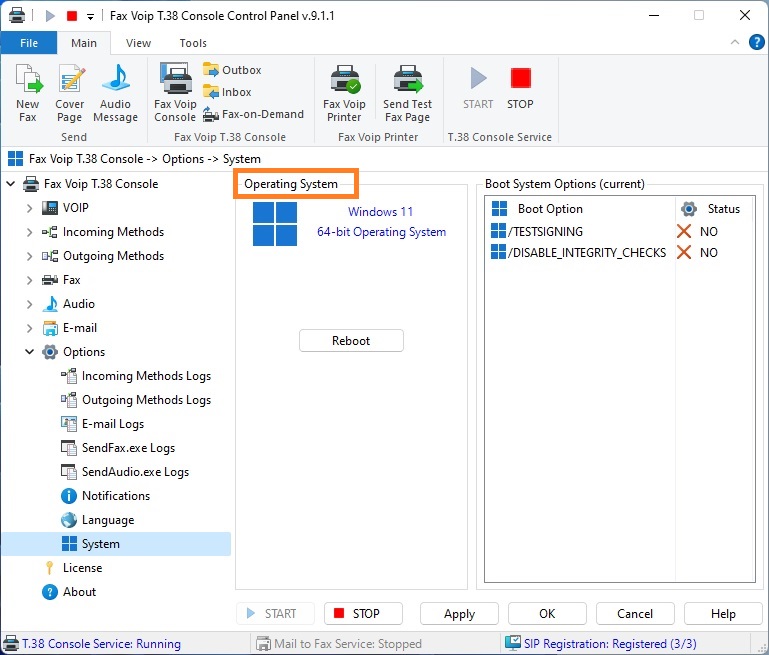Switch to the Tools ribbon tab

tap(193, 43)
